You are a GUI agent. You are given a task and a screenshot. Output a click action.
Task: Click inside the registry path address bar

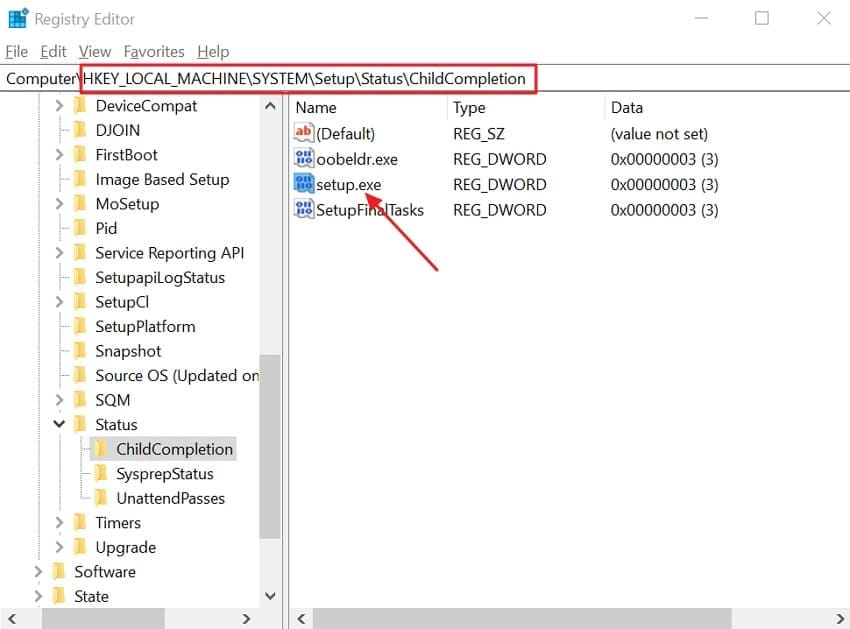[x=300, y=77]
